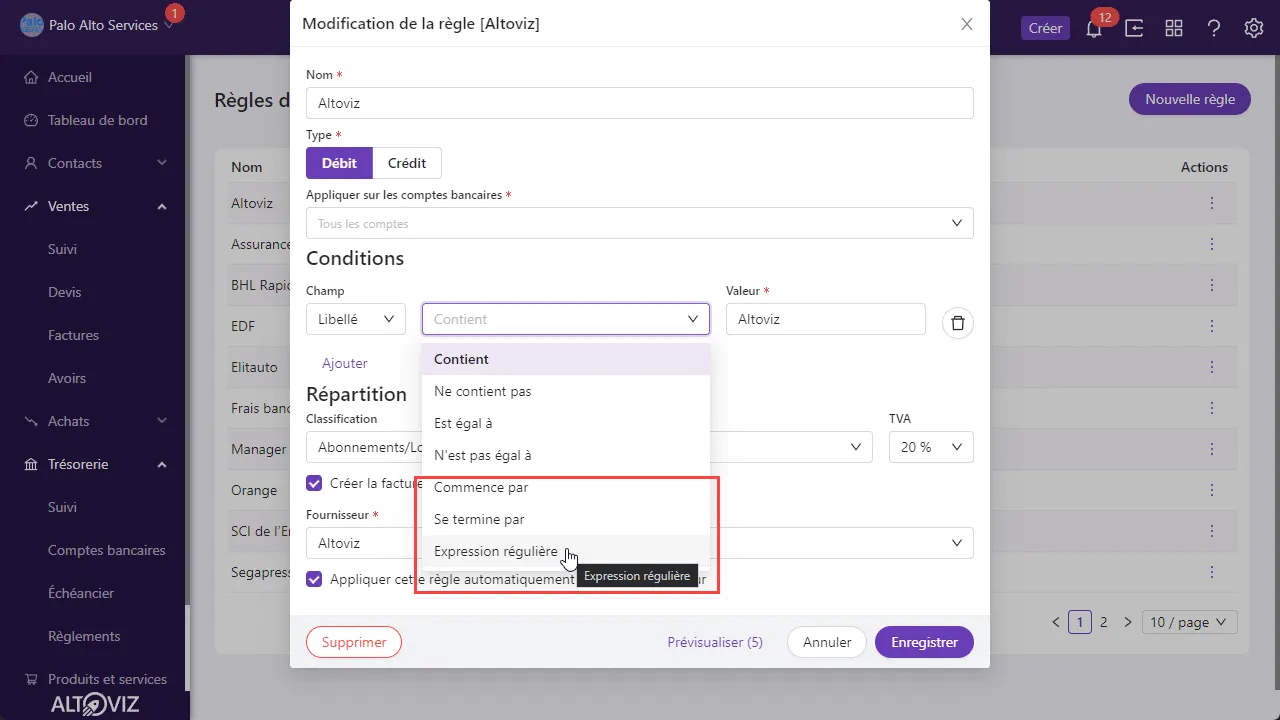Click the Enregistrer button

(x=924, y=642)
